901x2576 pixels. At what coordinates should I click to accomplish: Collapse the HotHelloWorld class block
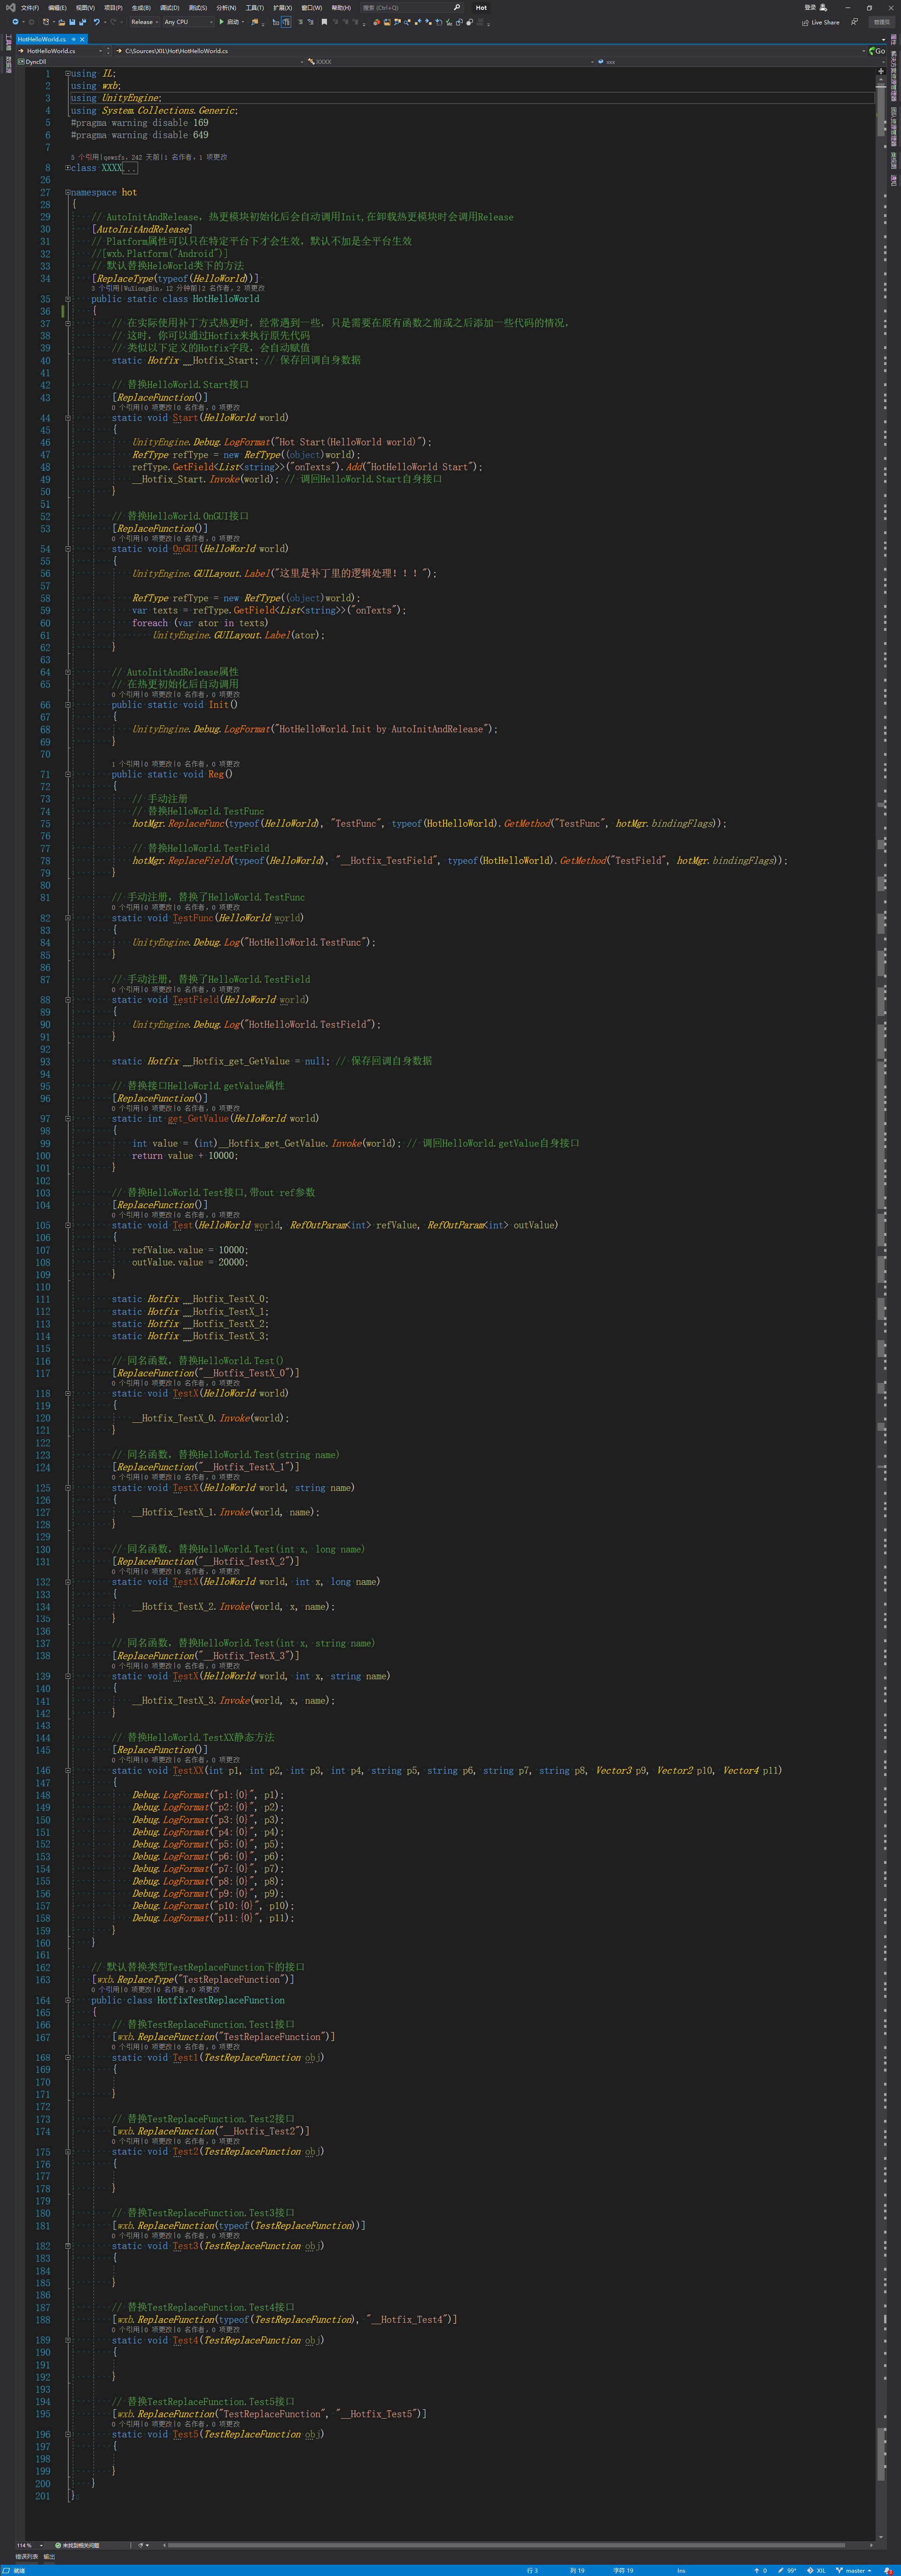point(68,299)
